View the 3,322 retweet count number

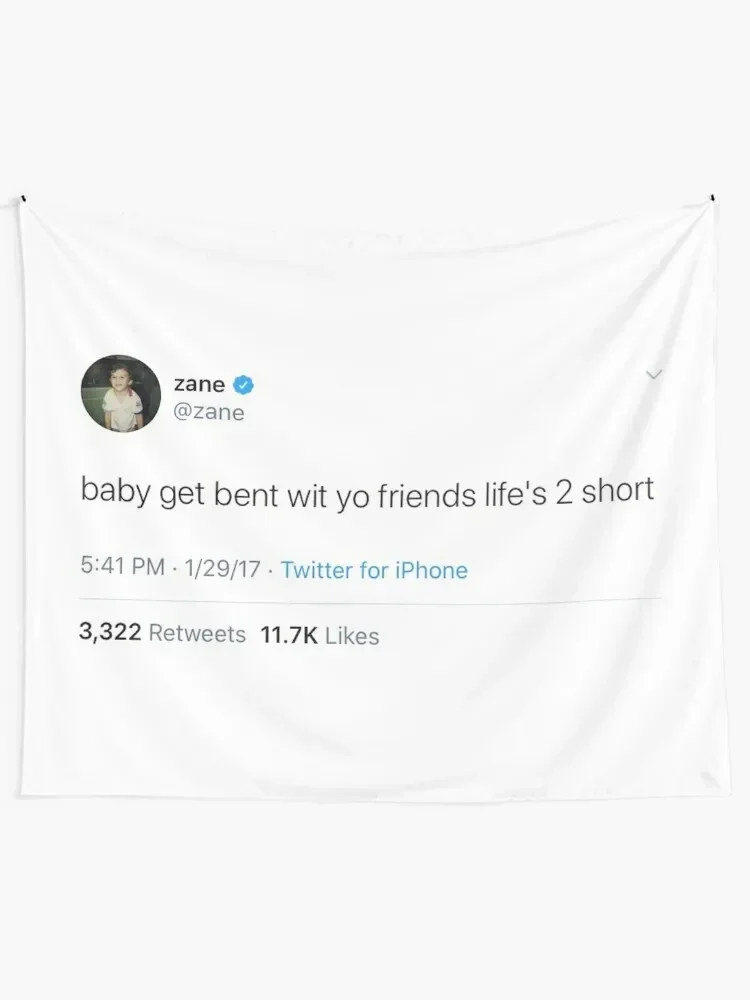pyautogui.click(x=110, y=632)
